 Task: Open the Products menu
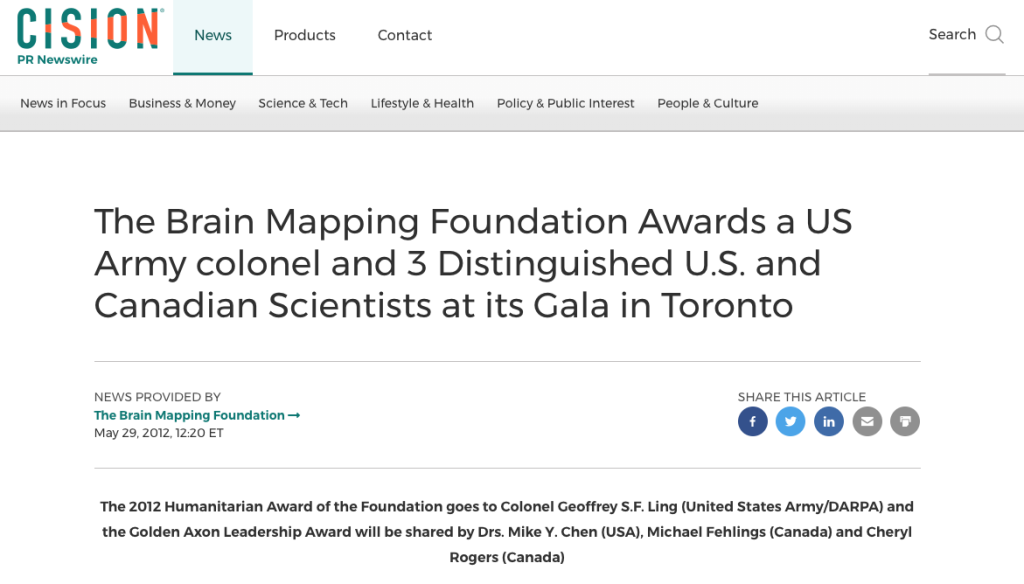pos(304,35)
